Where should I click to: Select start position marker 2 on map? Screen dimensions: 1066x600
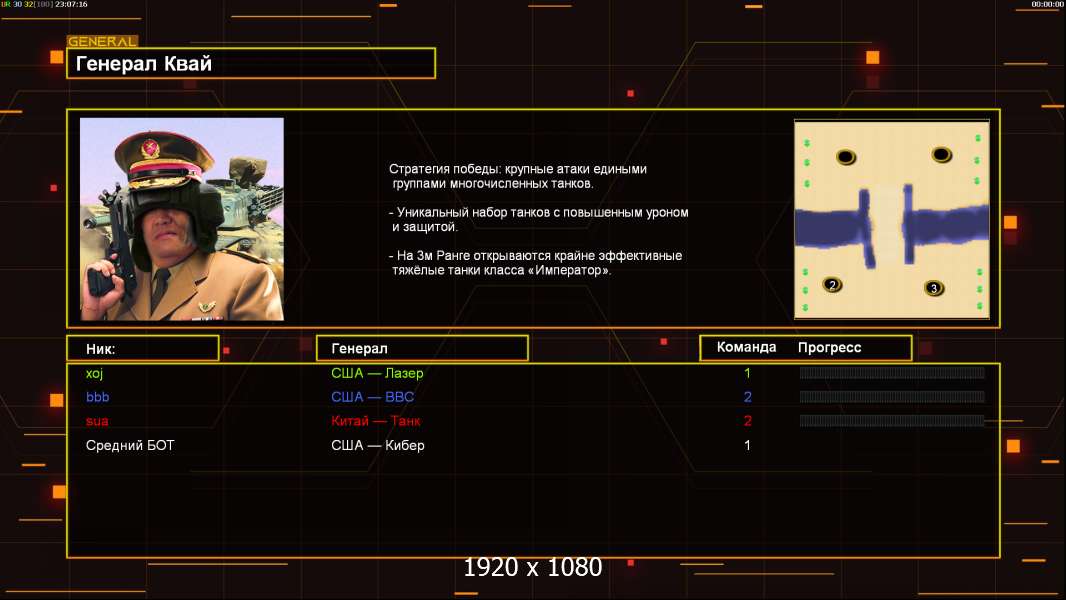pos(832,285)
